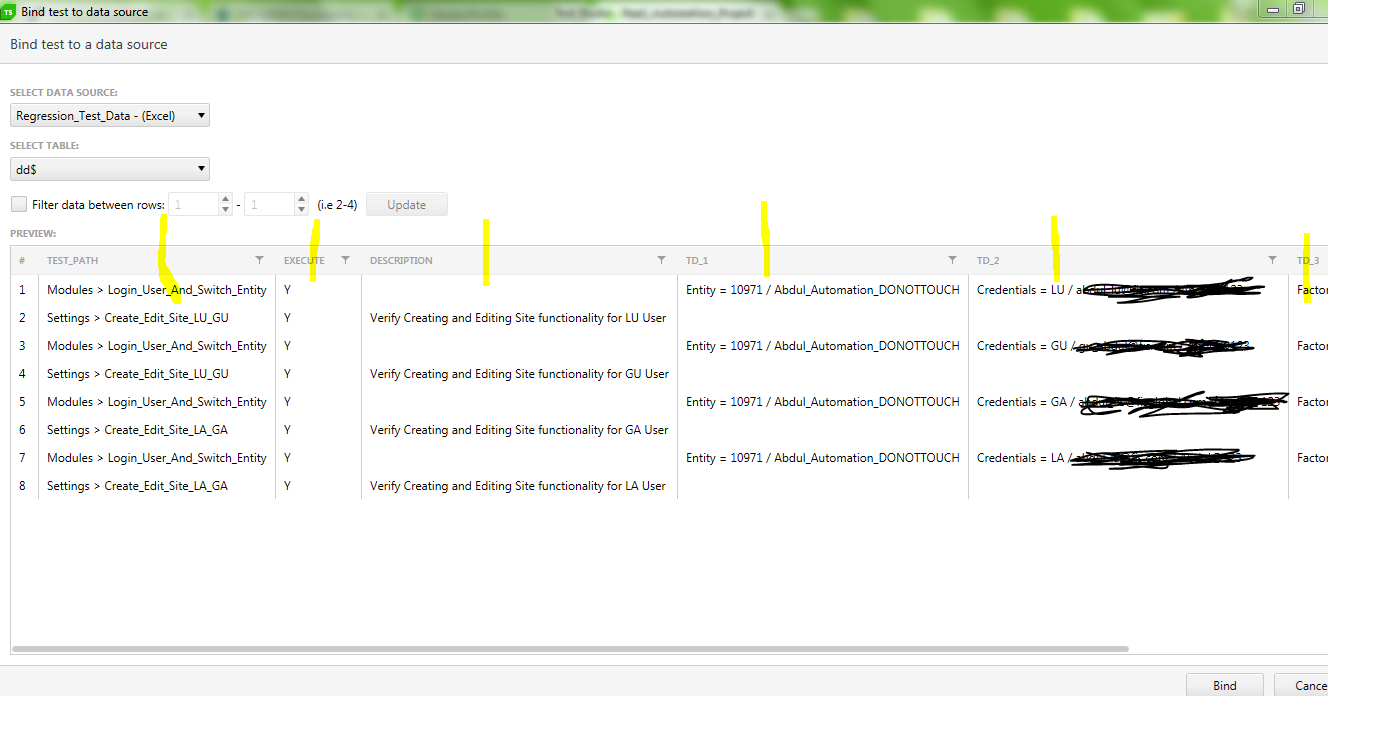Select row 8 Create_Edit_Site_LA_GA
The height and width of the screenshot is (750, 1394).
138,486
